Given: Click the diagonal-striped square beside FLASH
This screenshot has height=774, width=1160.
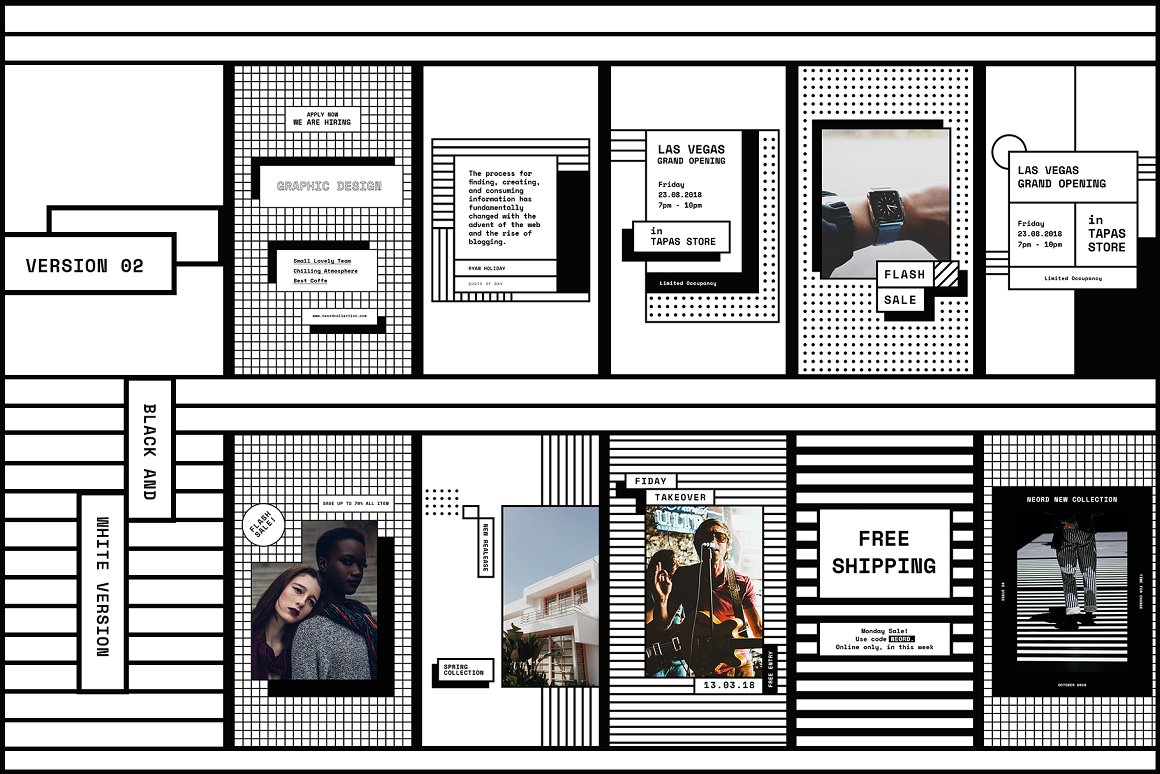Looking at the screenshot, I should (946, 273).
